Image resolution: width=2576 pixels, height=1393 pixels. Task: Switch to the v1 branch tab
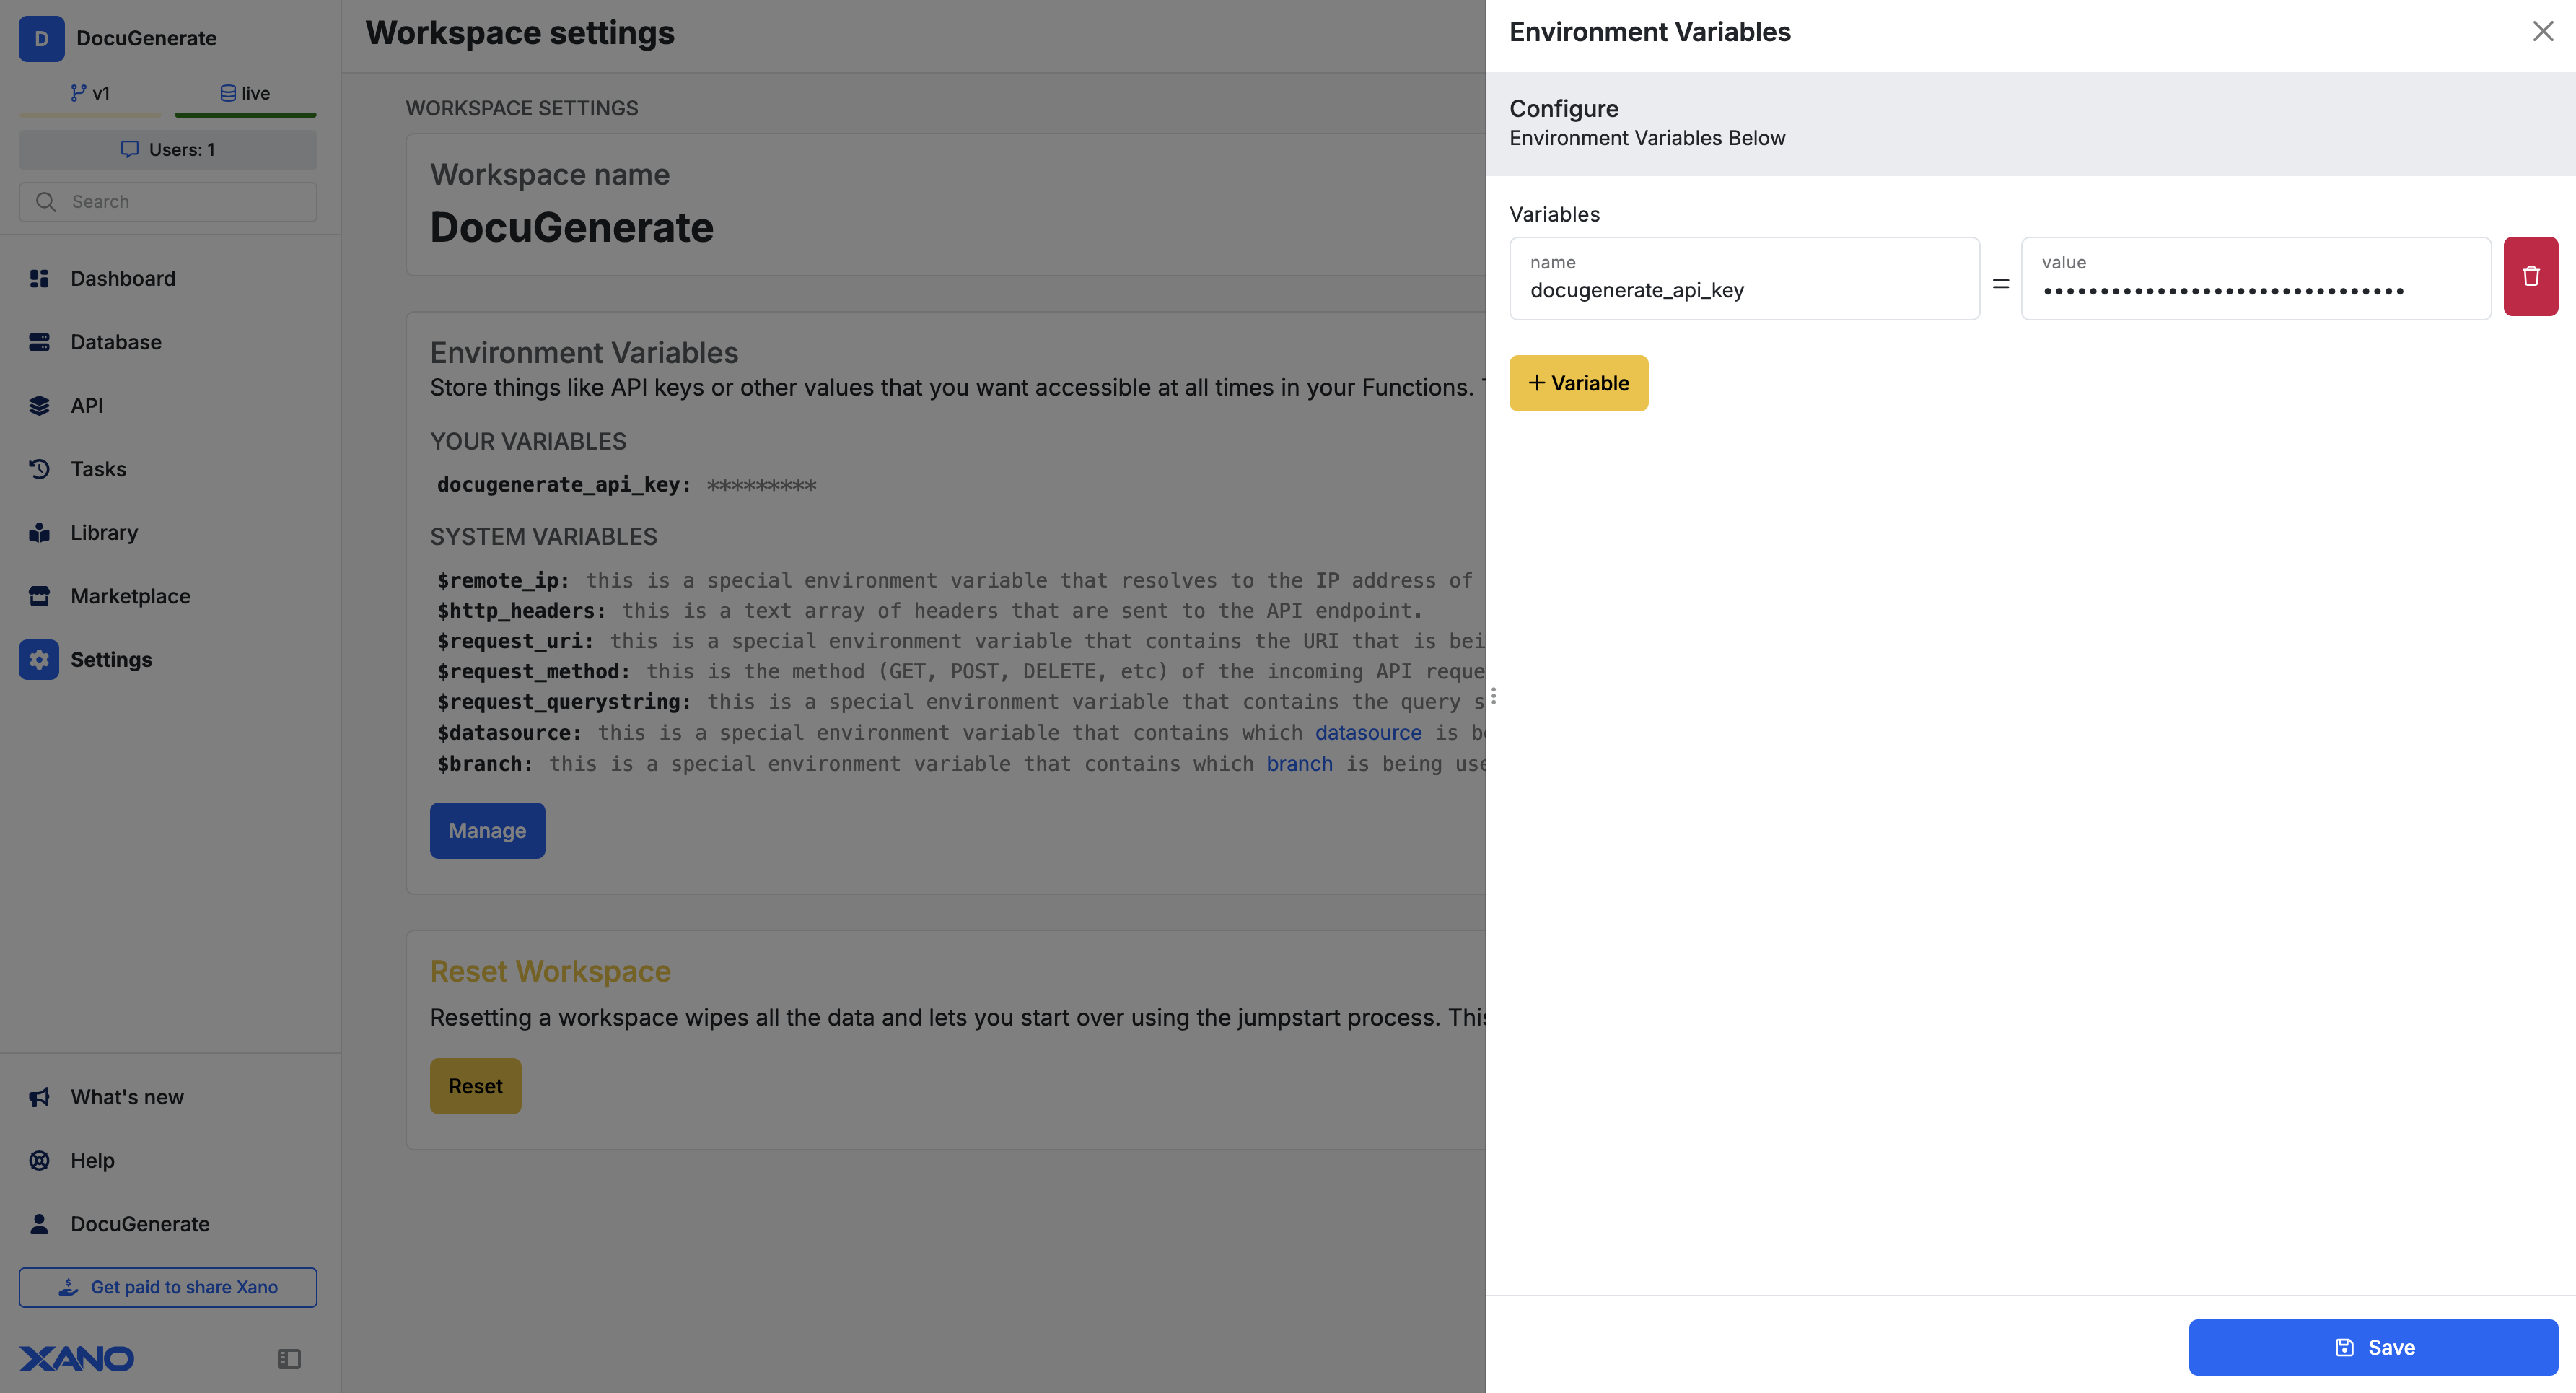90,93
